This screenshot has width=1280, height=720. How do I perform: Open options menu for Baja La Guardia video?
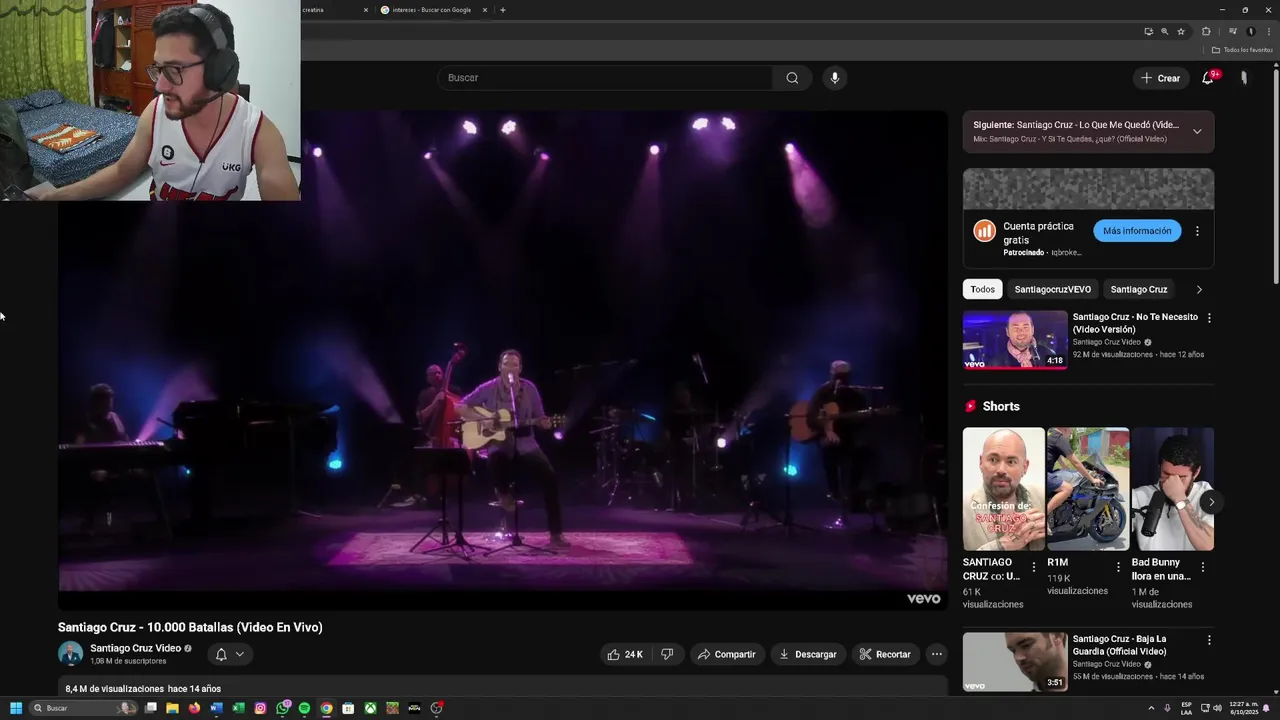[1209, 640]
